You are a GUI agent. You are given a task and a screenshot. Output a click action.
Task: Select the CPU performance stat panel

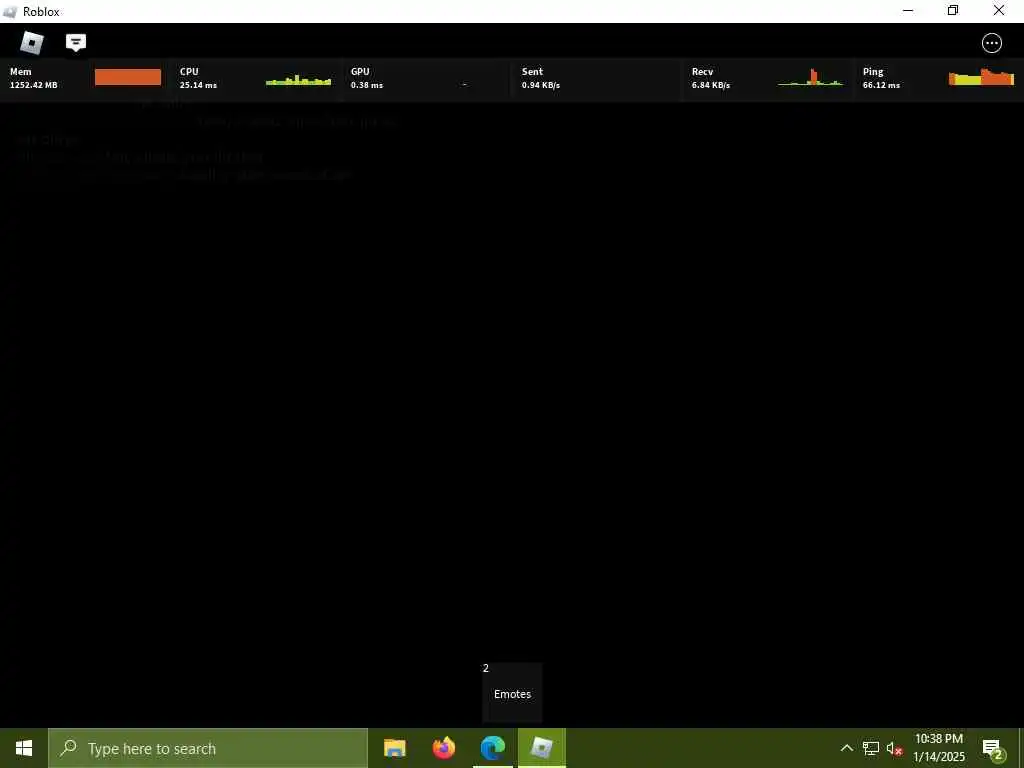tap(255, 78)
